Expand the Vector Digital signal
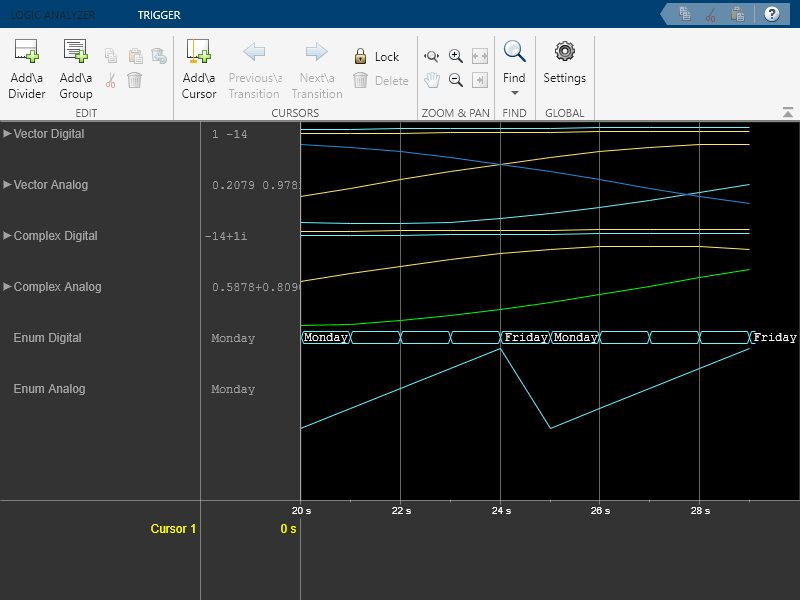This screenshot has height=600, width=800. [8, 133]
